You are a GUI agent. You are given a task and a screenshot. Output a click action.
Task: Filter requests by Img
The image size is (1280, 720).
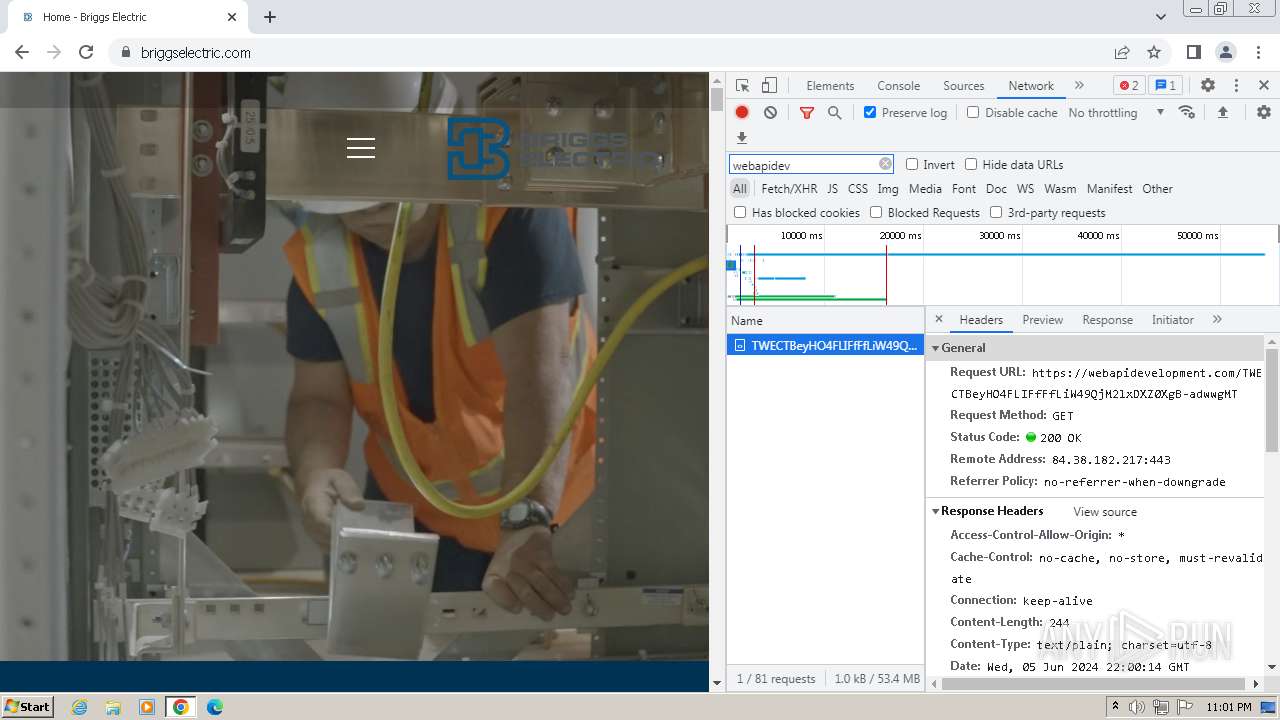[x=888, y=188]
